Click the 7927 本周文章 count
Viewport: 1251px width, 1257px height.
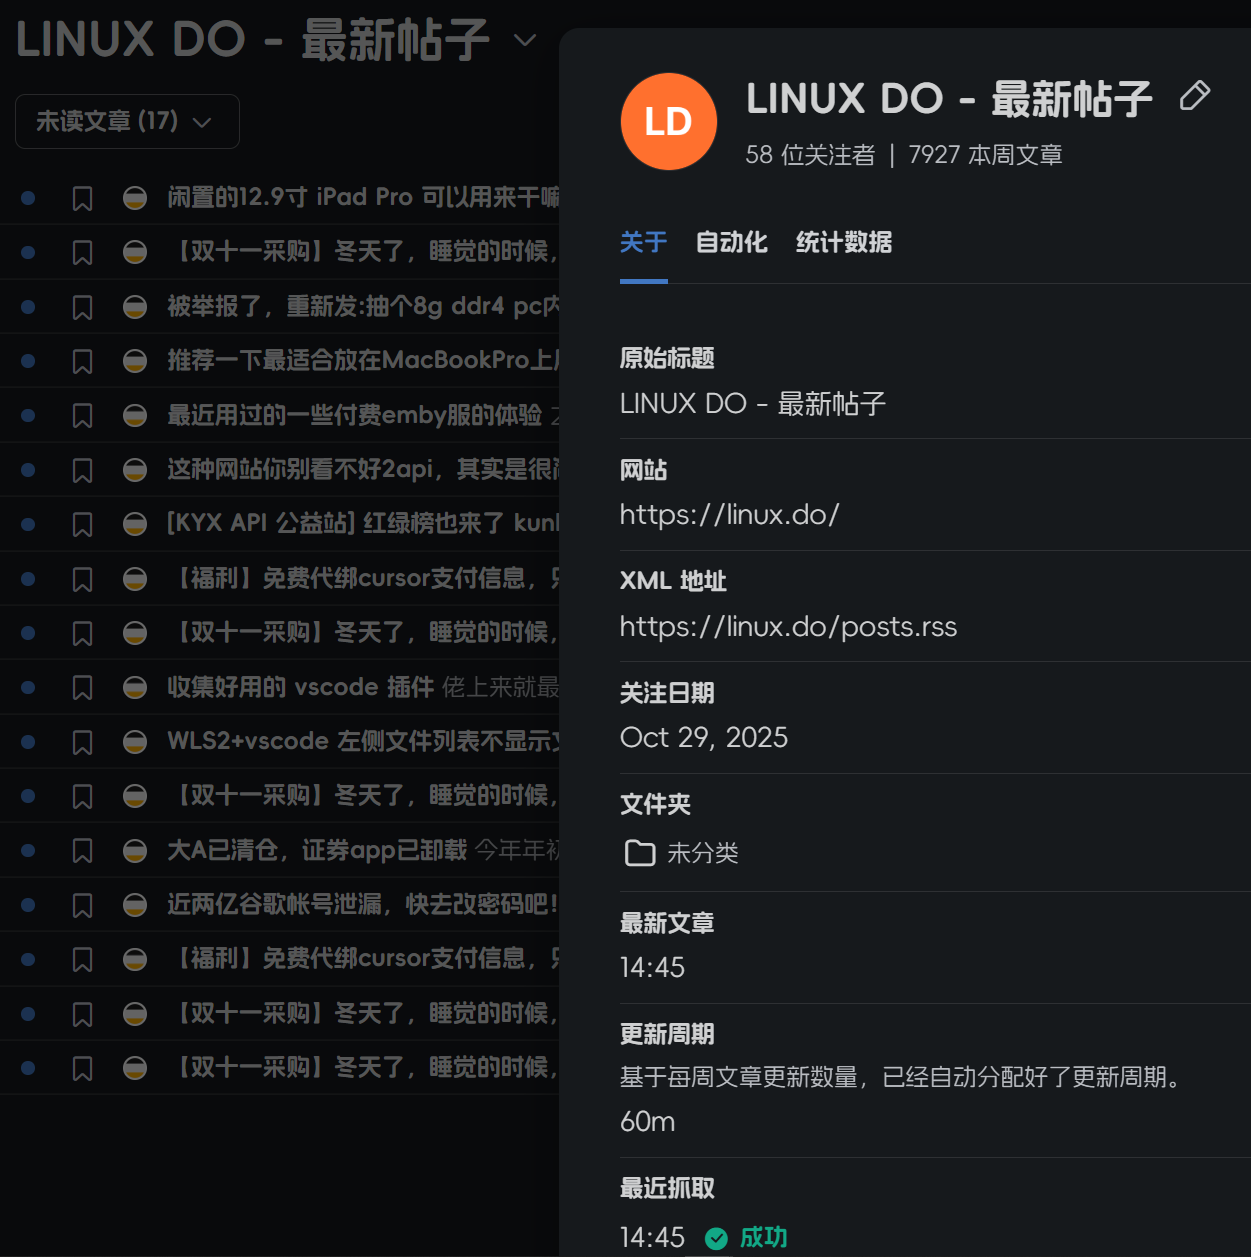point(985,155)
